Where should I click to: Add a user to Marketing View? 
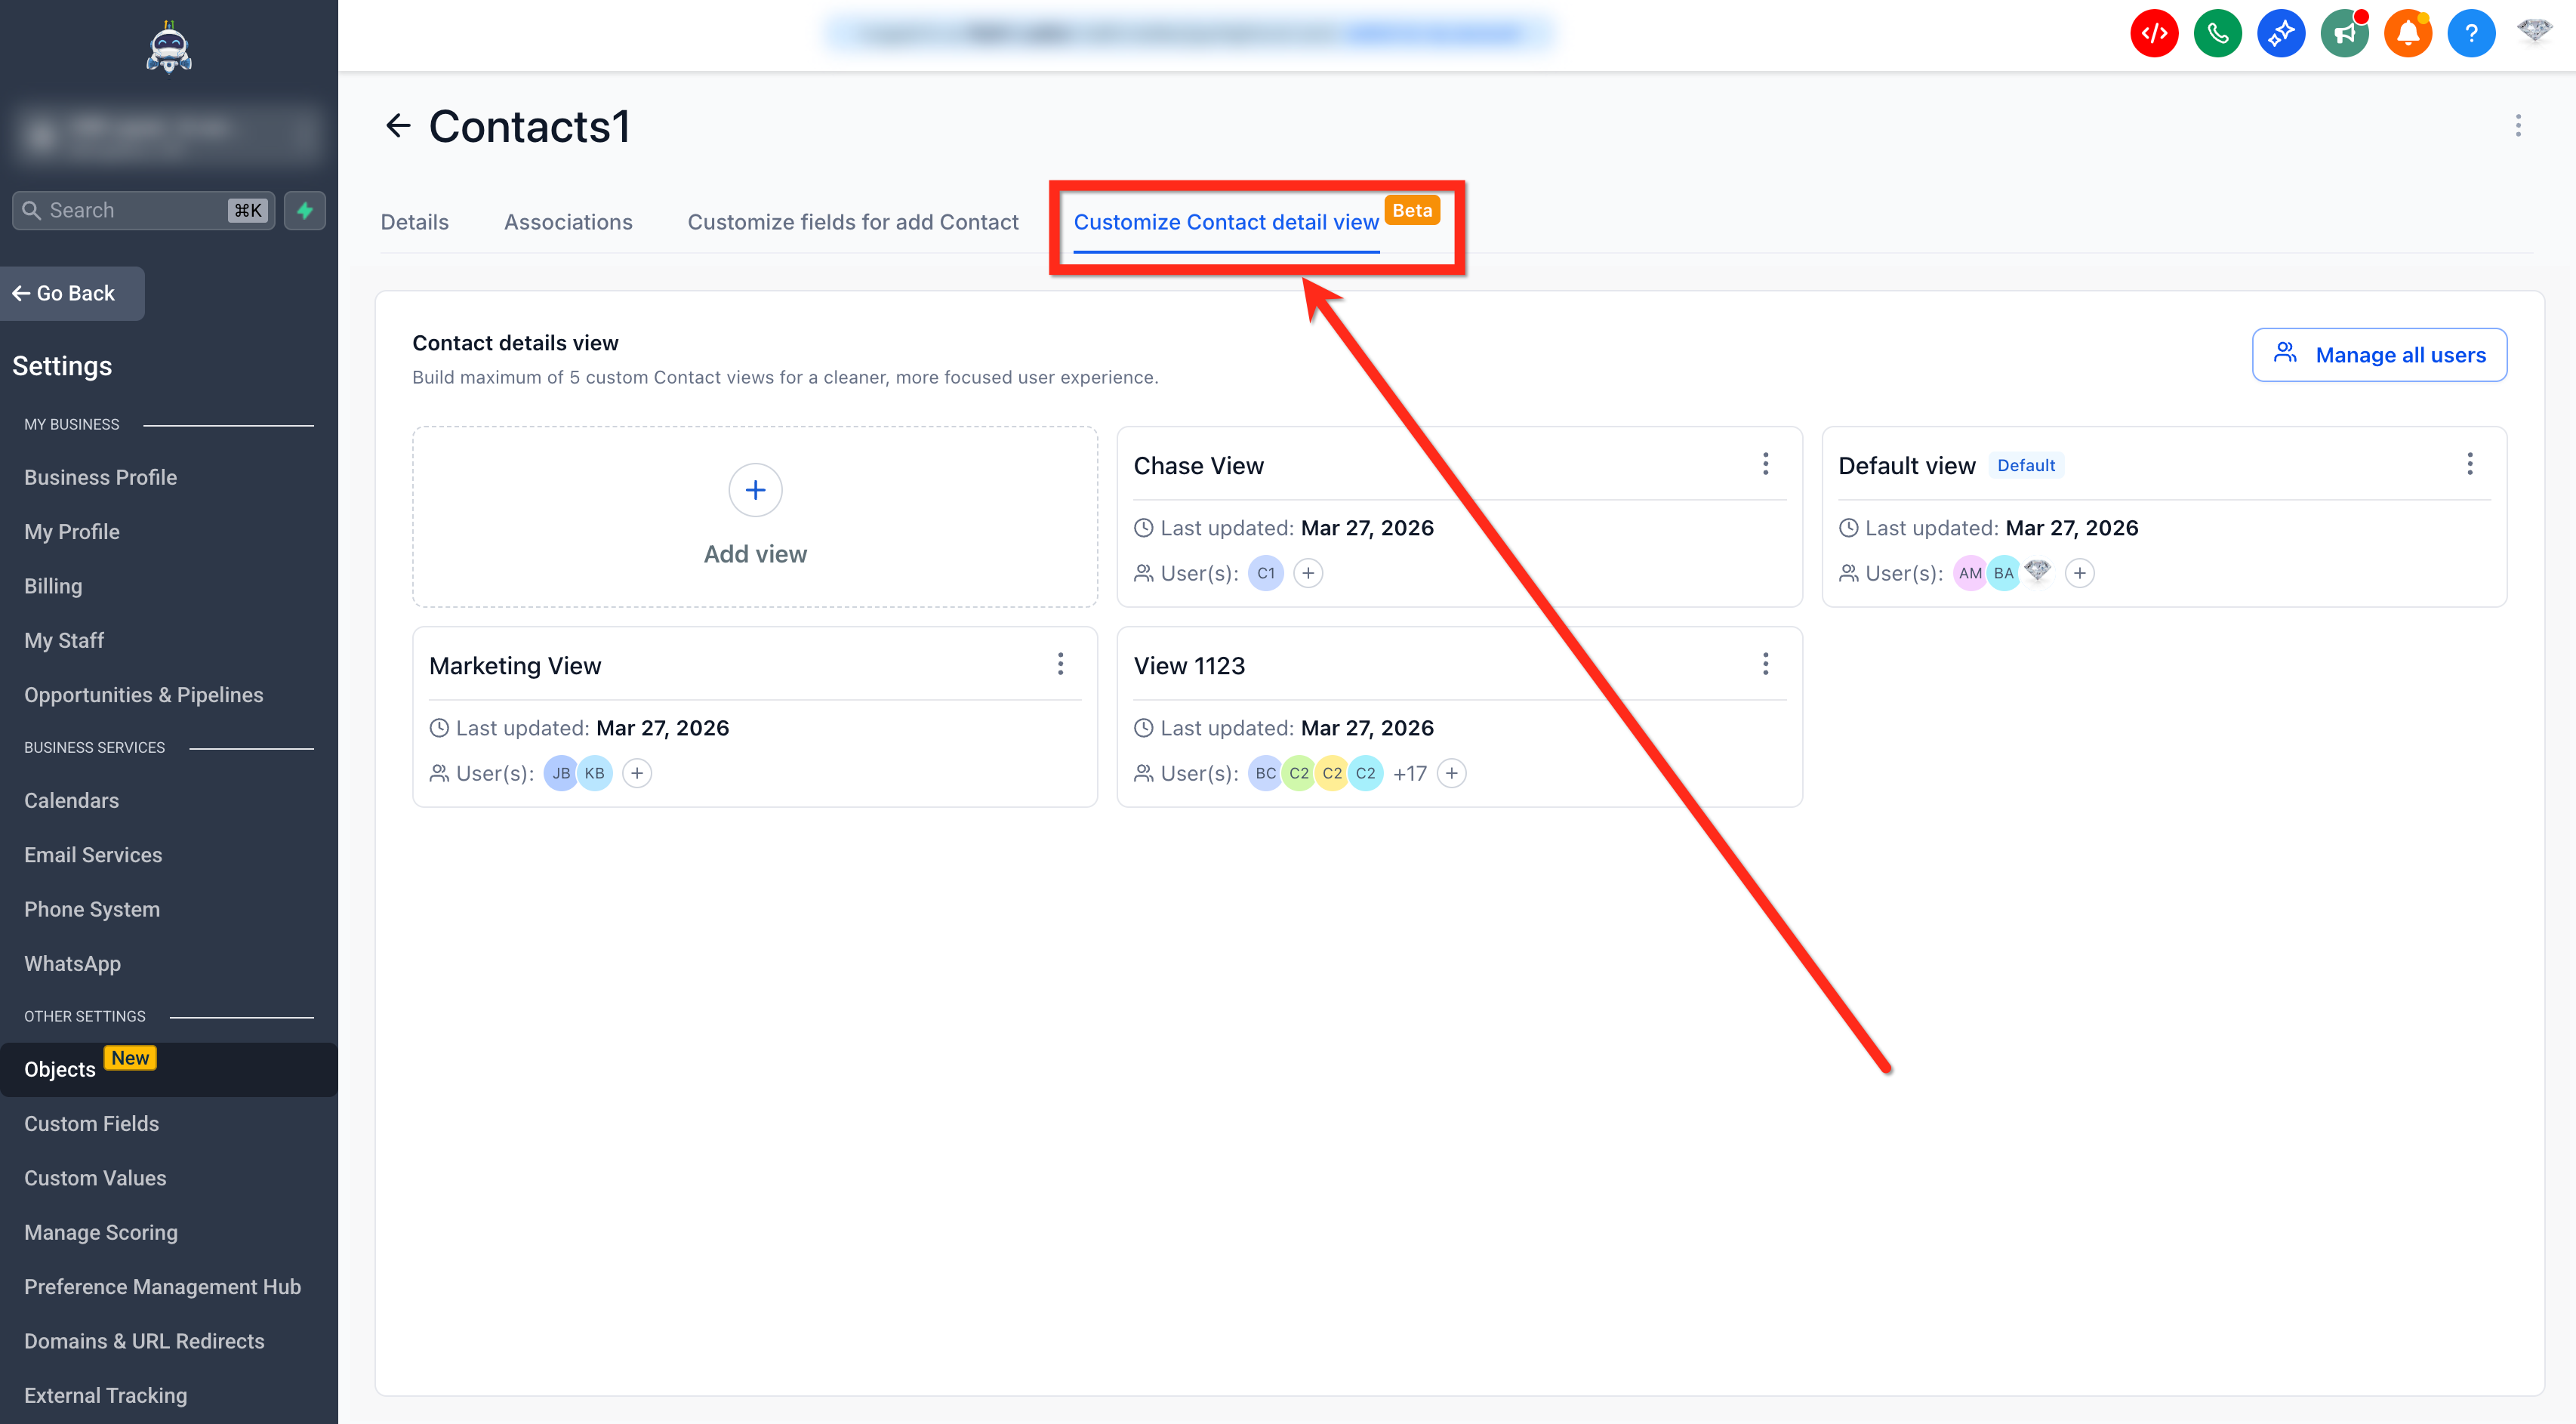click(x=637, y=773)
